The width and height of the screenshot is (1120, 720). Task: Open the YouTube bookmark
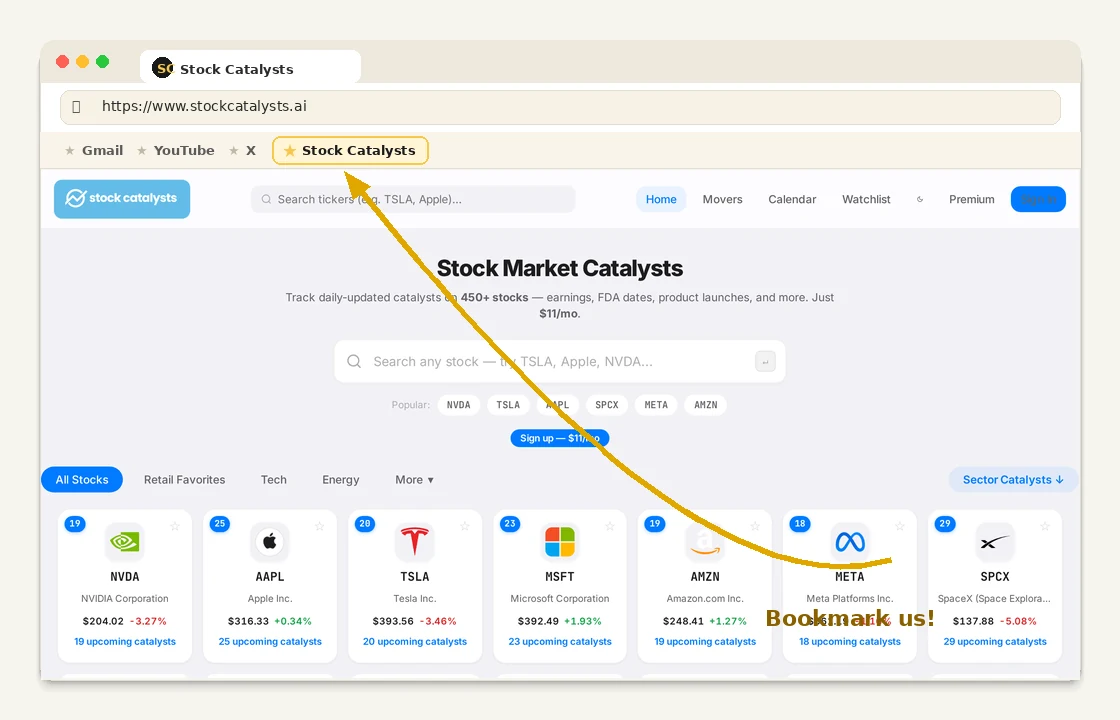tap(176, 151)
